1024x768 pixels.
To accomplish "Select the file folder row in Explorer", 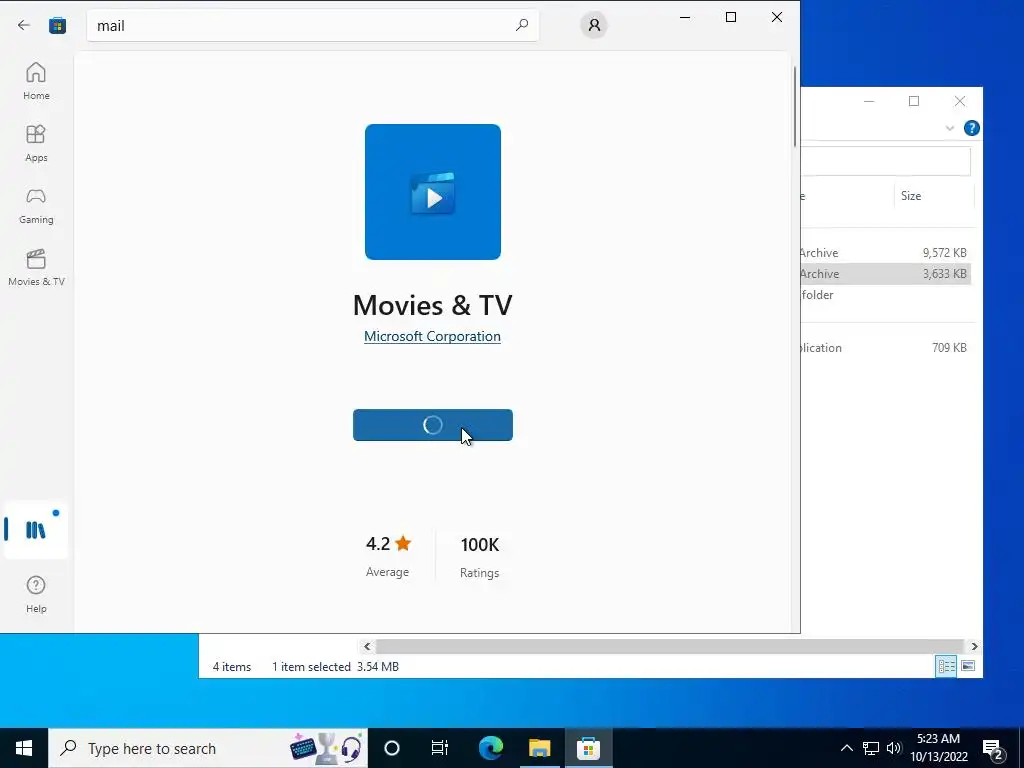I will (x=886, y=295).
